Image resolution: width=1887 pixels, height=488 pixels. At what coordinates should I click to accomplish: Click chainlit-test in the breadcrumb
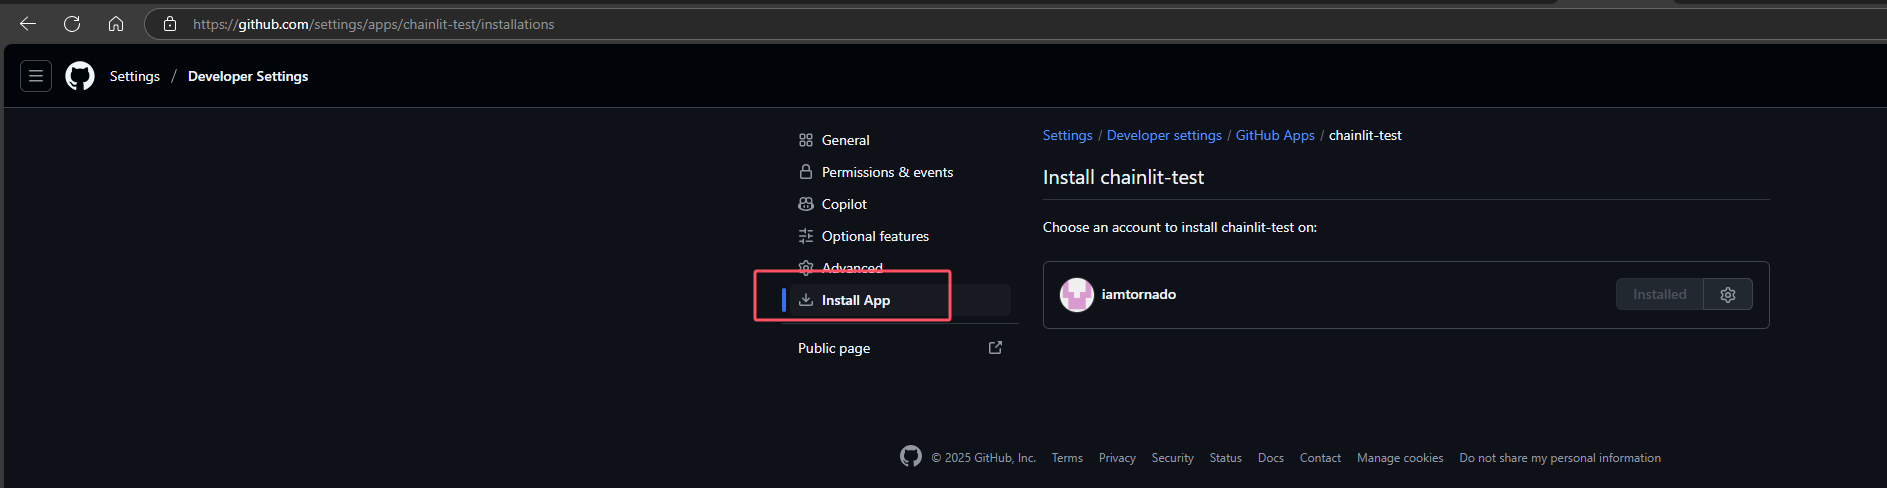tap(1365, 135)
